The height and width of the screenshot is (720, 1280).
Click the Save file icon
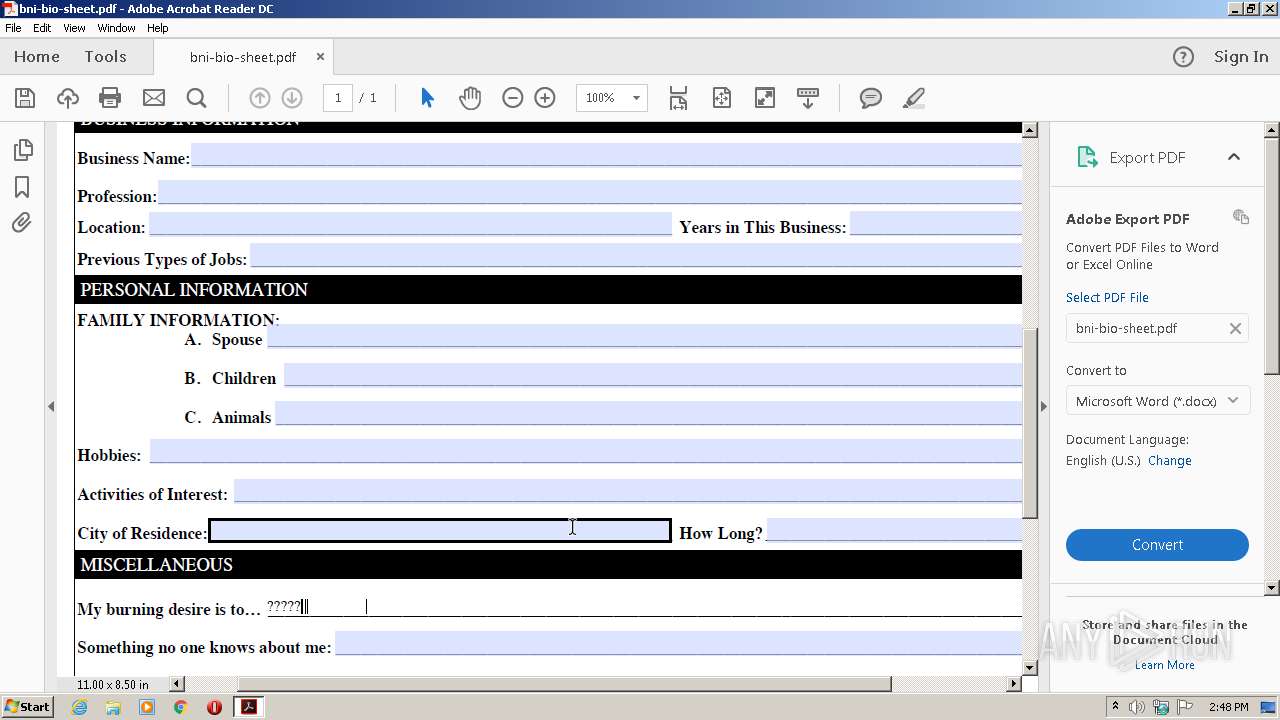pos(25,98)
